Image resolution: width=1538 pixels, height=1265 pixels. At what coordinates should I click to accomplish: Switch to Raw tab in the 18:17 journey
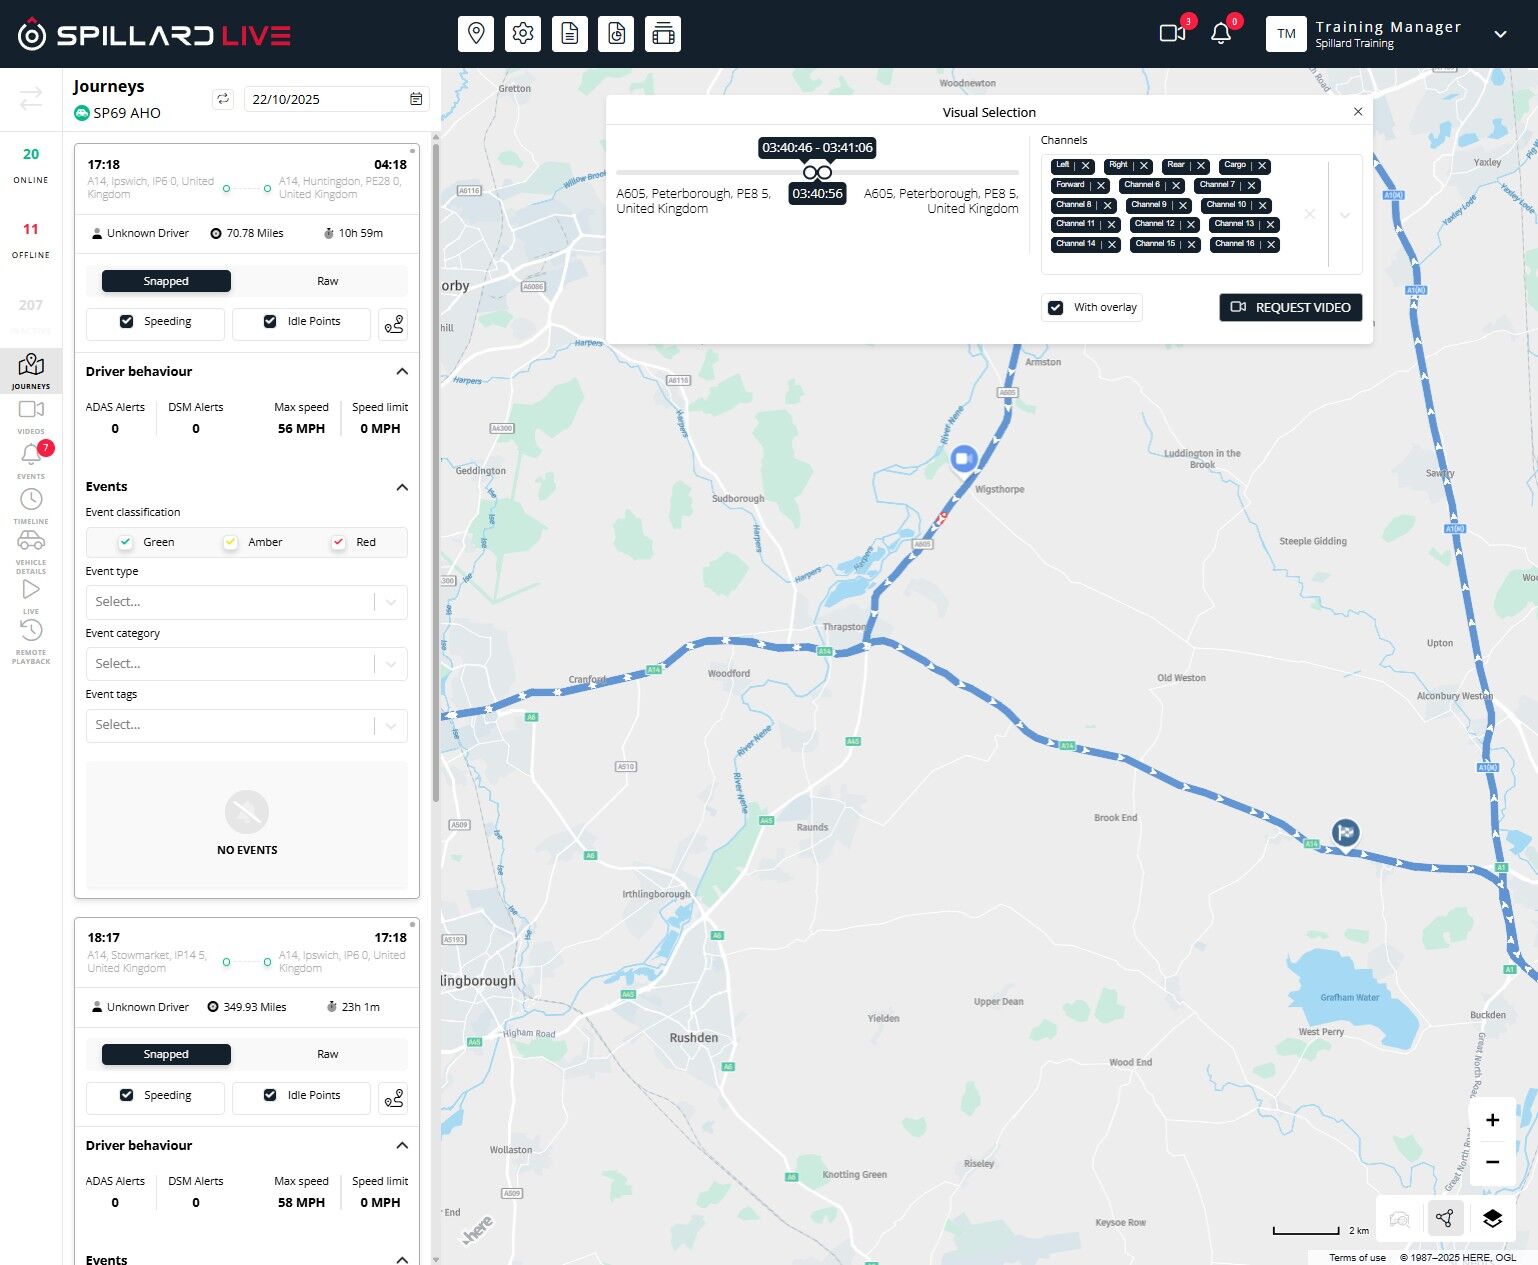click(x=327, y=1054)
